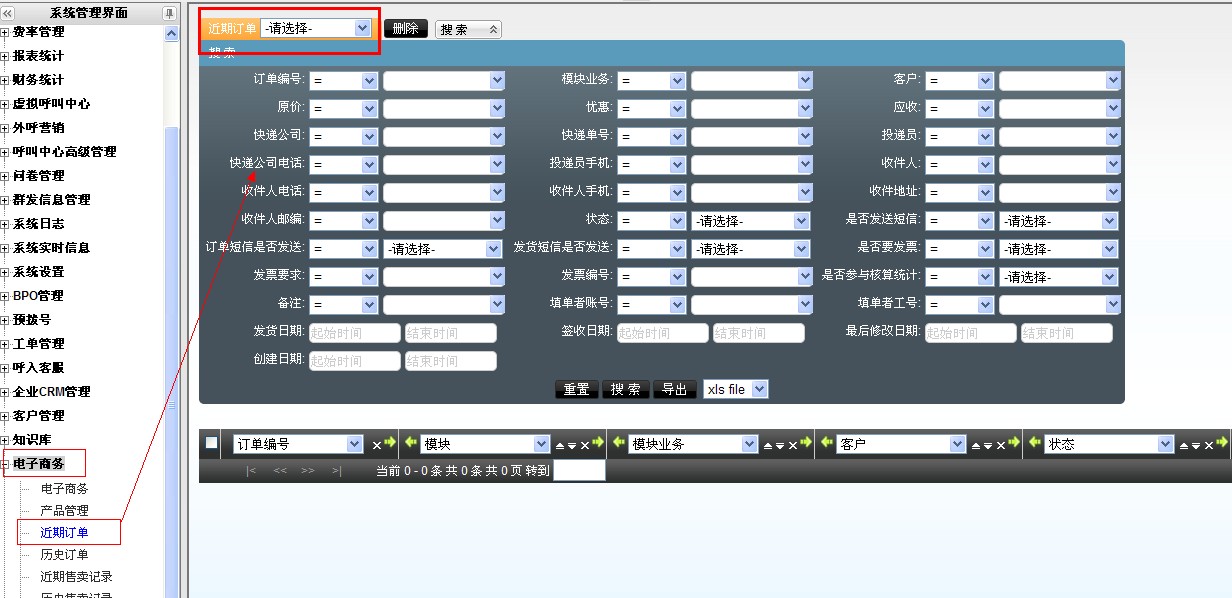
Task: Click the 导出 export button
Action: (674, 389)
